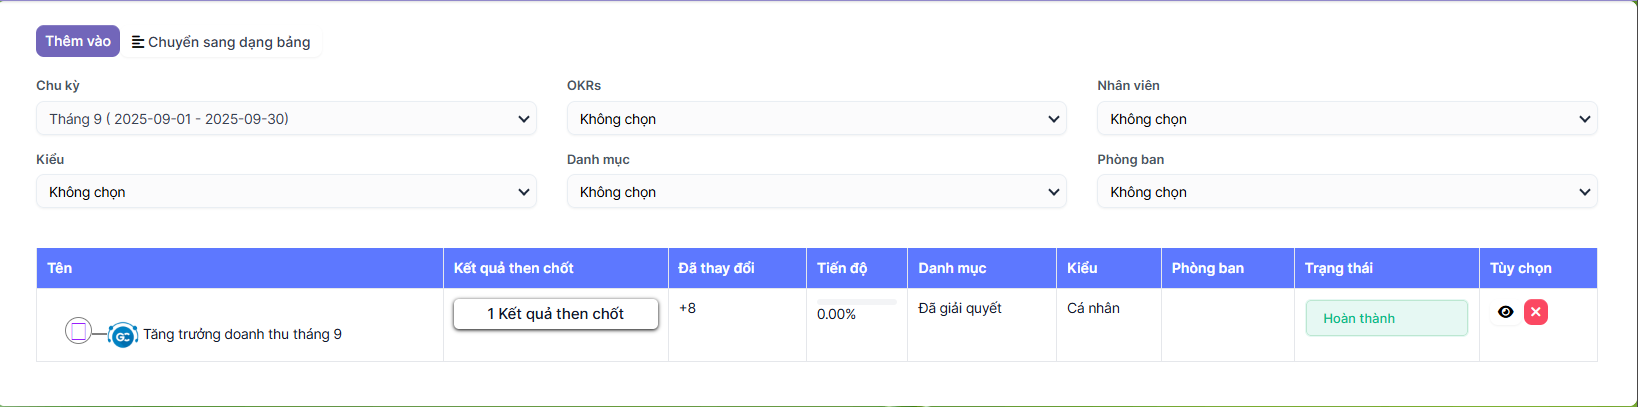Click the Trạng thái column header
The width and height of the screenshot is (1638, 407).
point(1338,268)
